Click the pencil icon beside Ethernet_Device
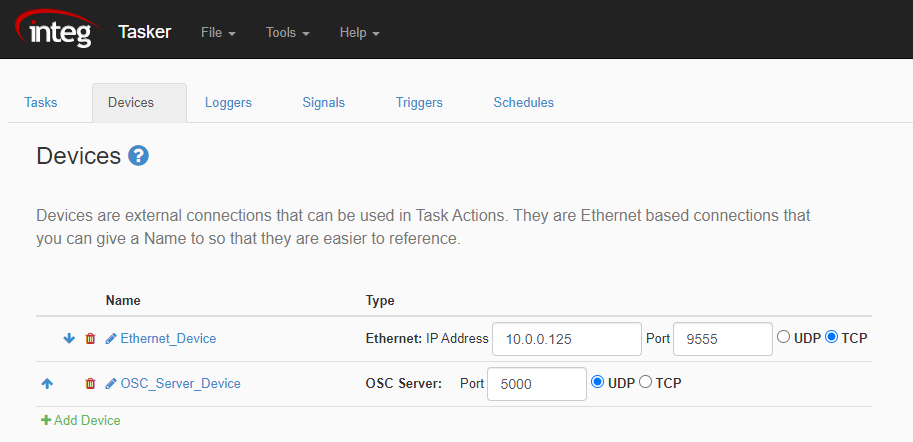913x442 pixels. [x=111, y=338]
